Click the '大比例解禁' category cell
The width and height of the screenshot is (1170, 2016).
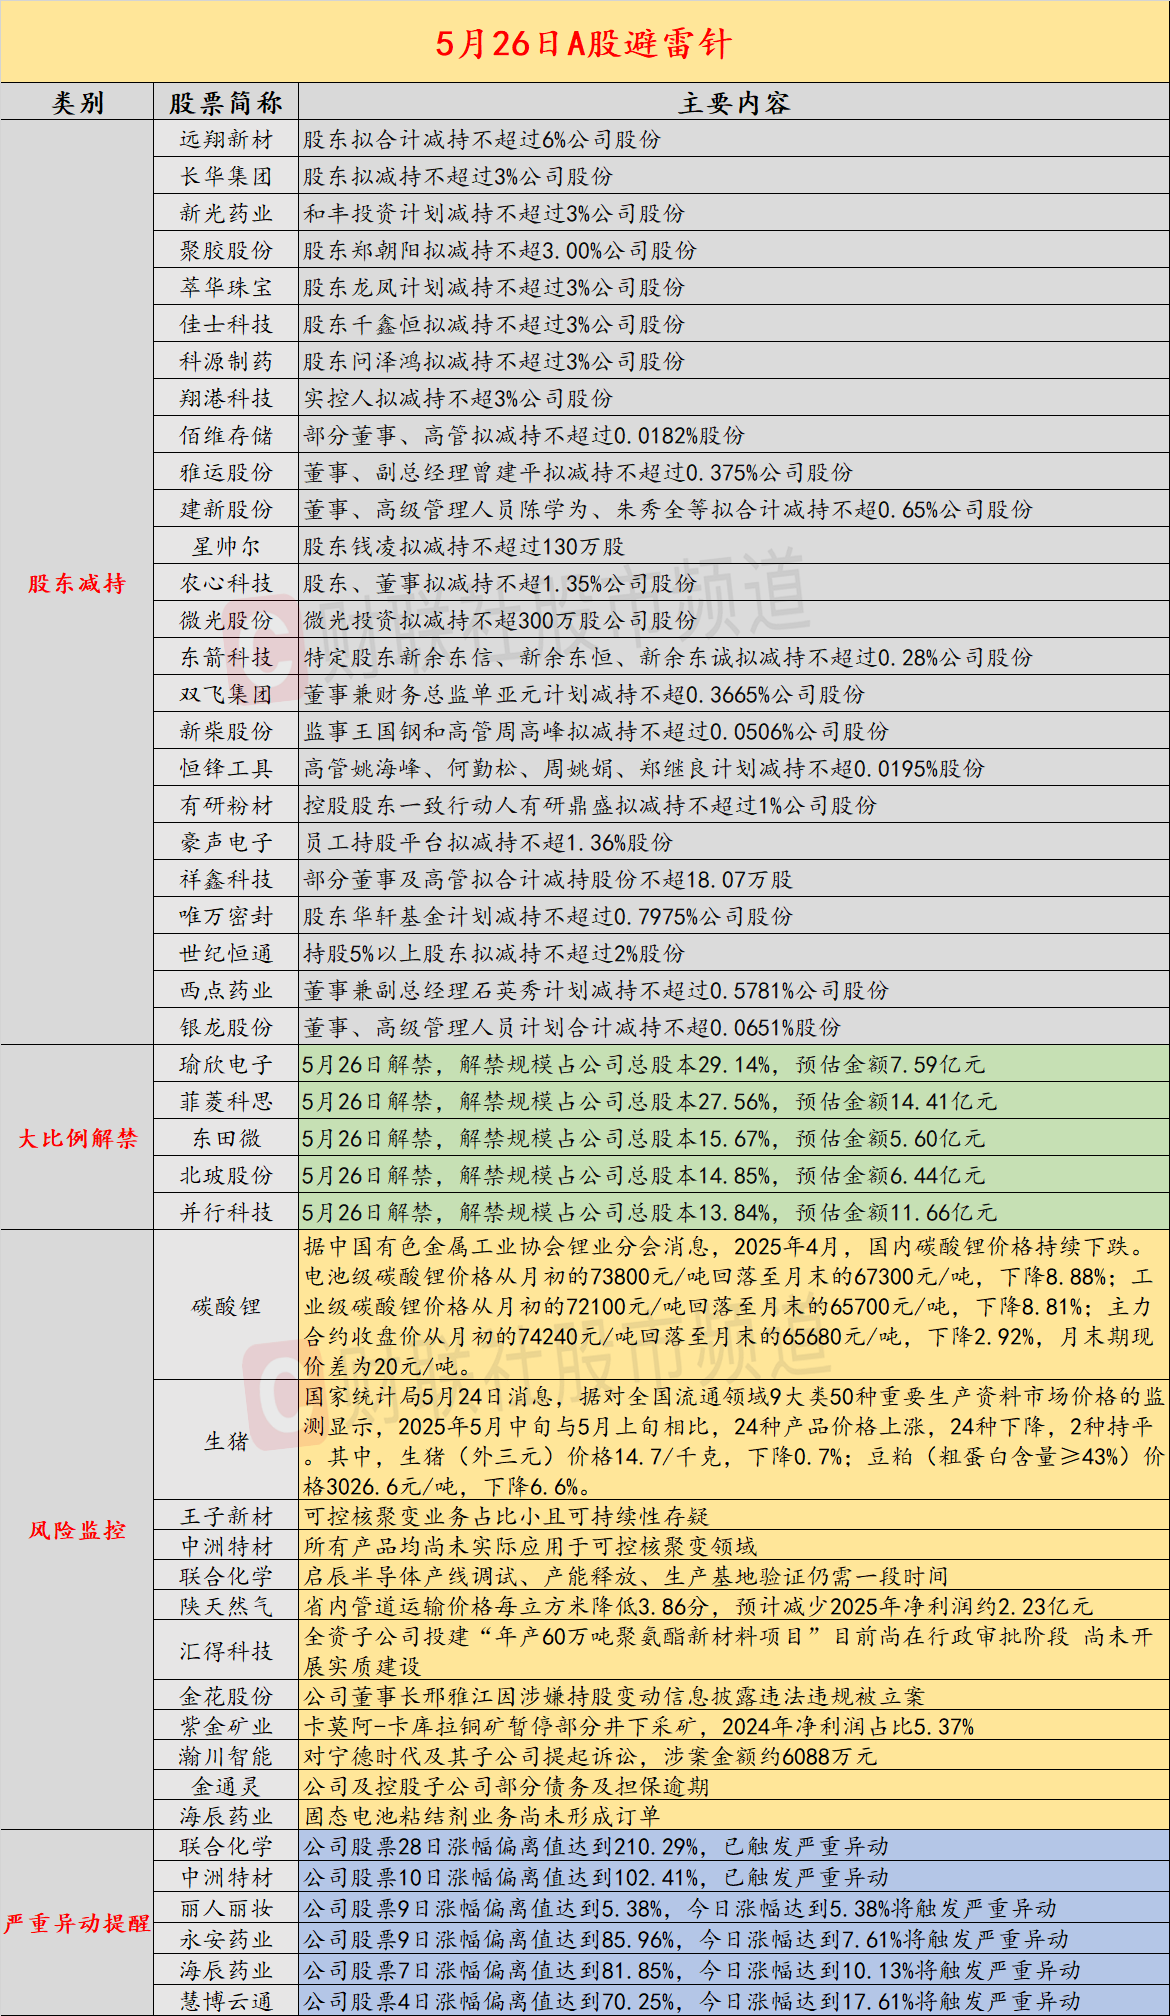77,1138
